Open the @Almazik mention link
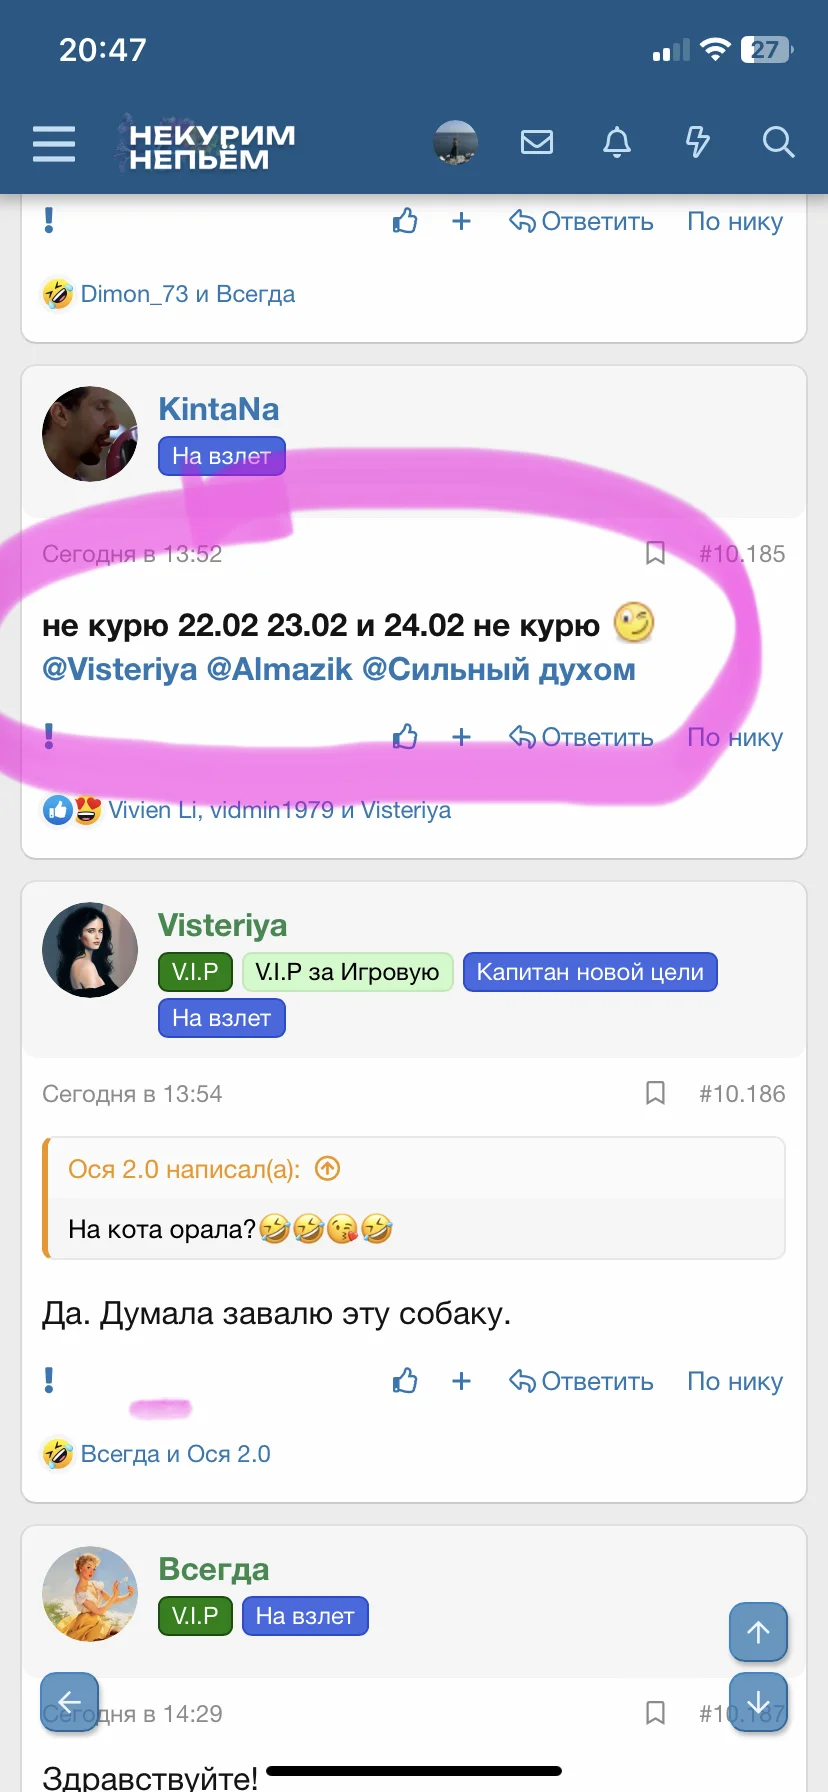The width and height of the screenshot is (828, 1792). point(279,669)
